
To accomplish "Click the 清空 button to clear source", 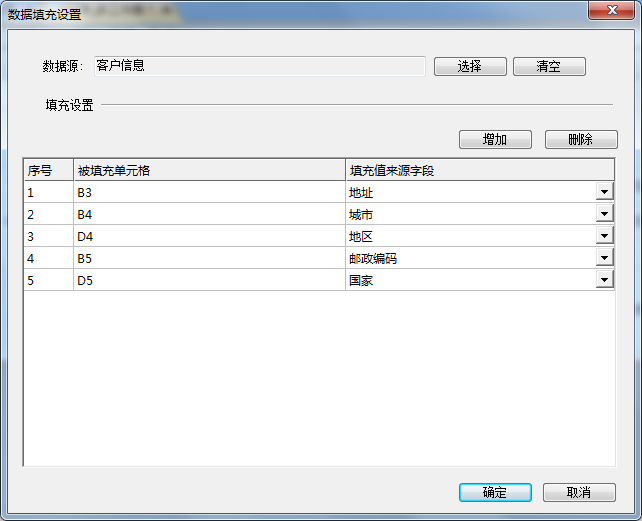I will click(548, 66).
